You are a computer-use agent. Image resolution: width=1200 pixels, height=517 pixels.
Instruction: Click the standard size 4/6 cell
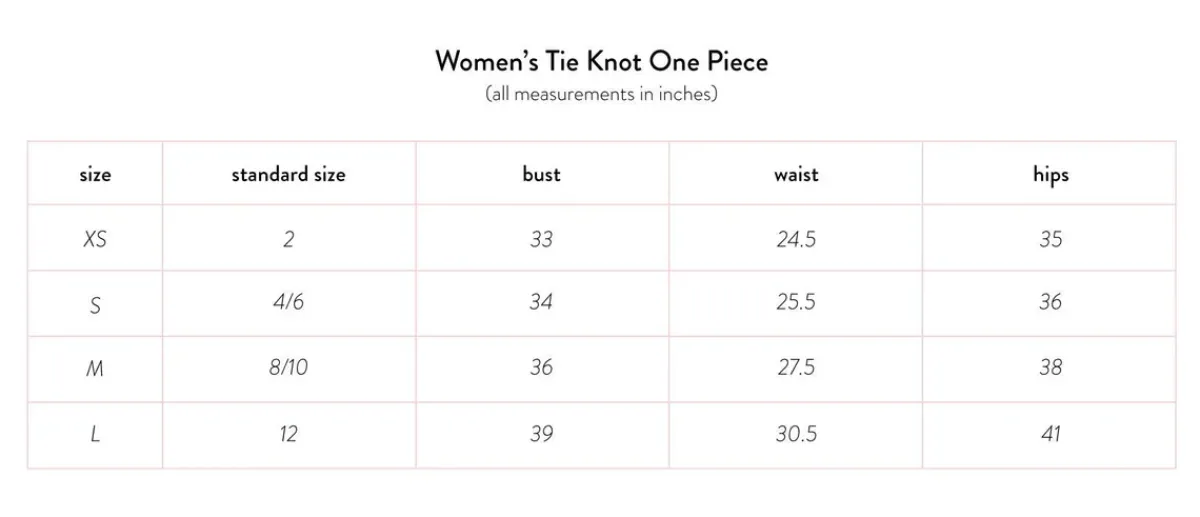point(289,304)
